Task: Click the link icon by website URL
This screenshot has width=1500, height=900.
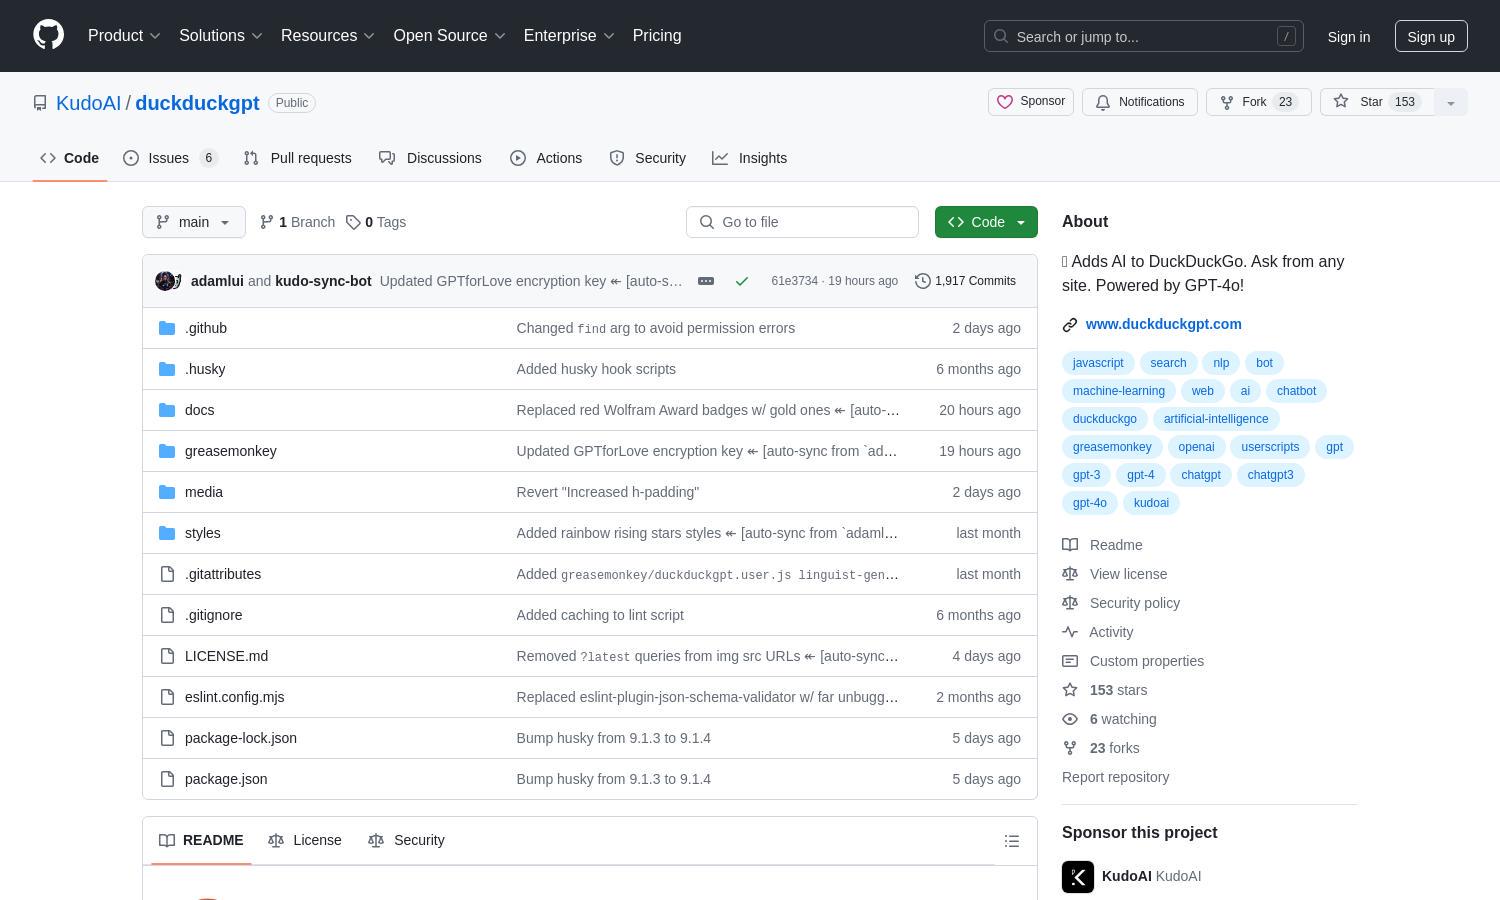Action: pos(1070,324)
